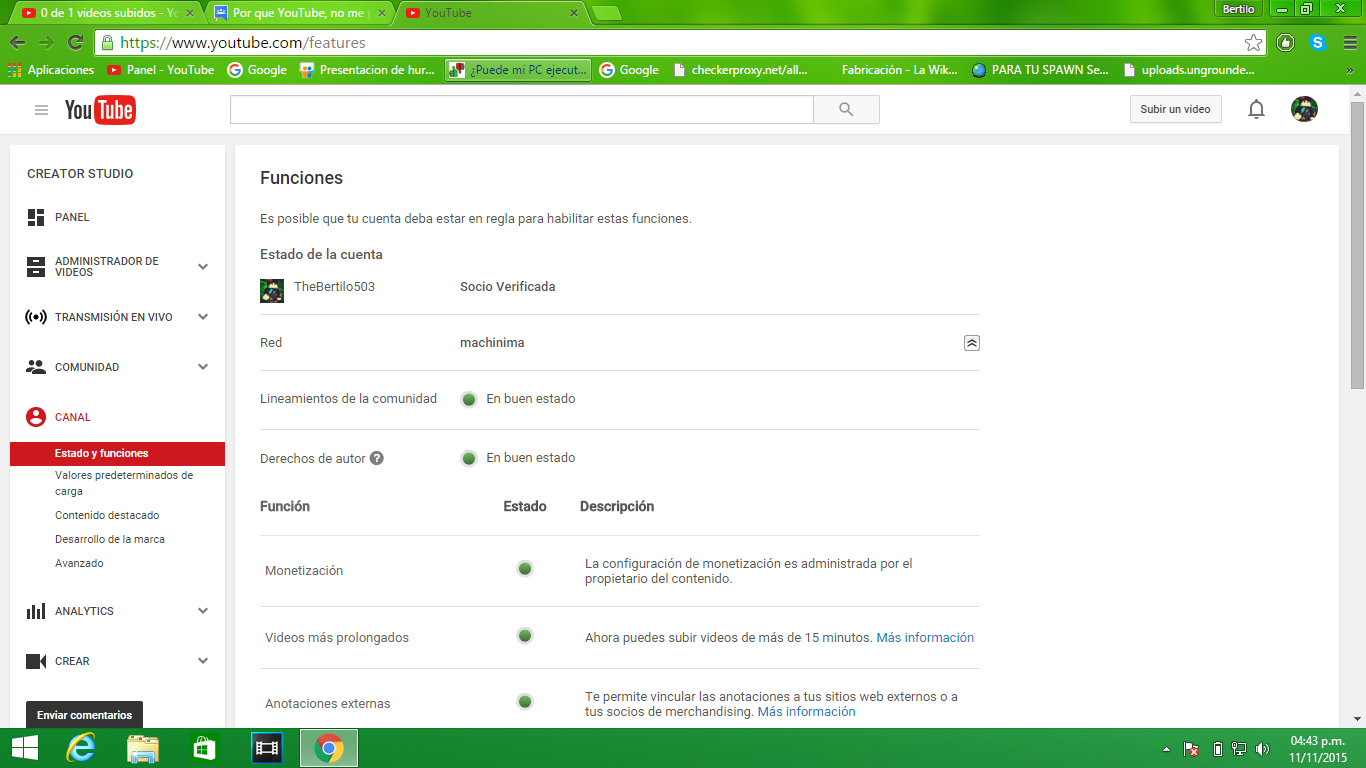The height and width of the screenshot is (768, 1366).
Task: Select Estado y funciones in the sidebar
Action: point(117,454)
